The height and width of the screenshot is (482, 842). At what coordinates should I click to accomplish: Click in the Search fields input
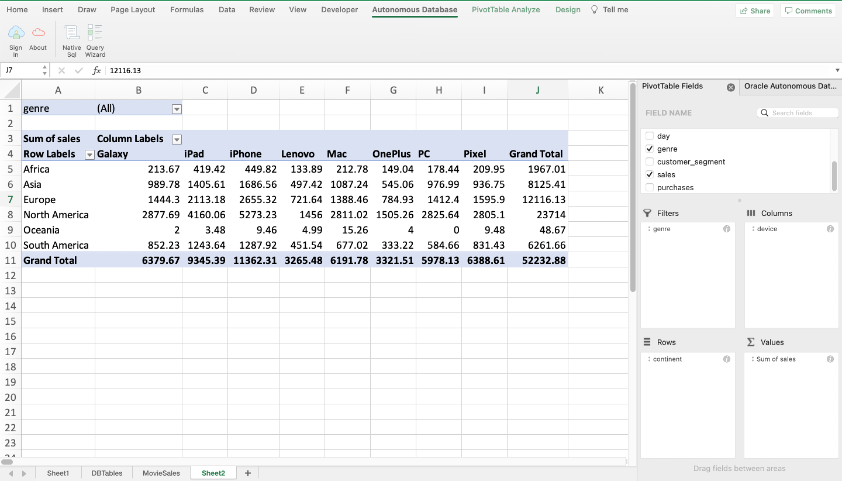[797, 113]
